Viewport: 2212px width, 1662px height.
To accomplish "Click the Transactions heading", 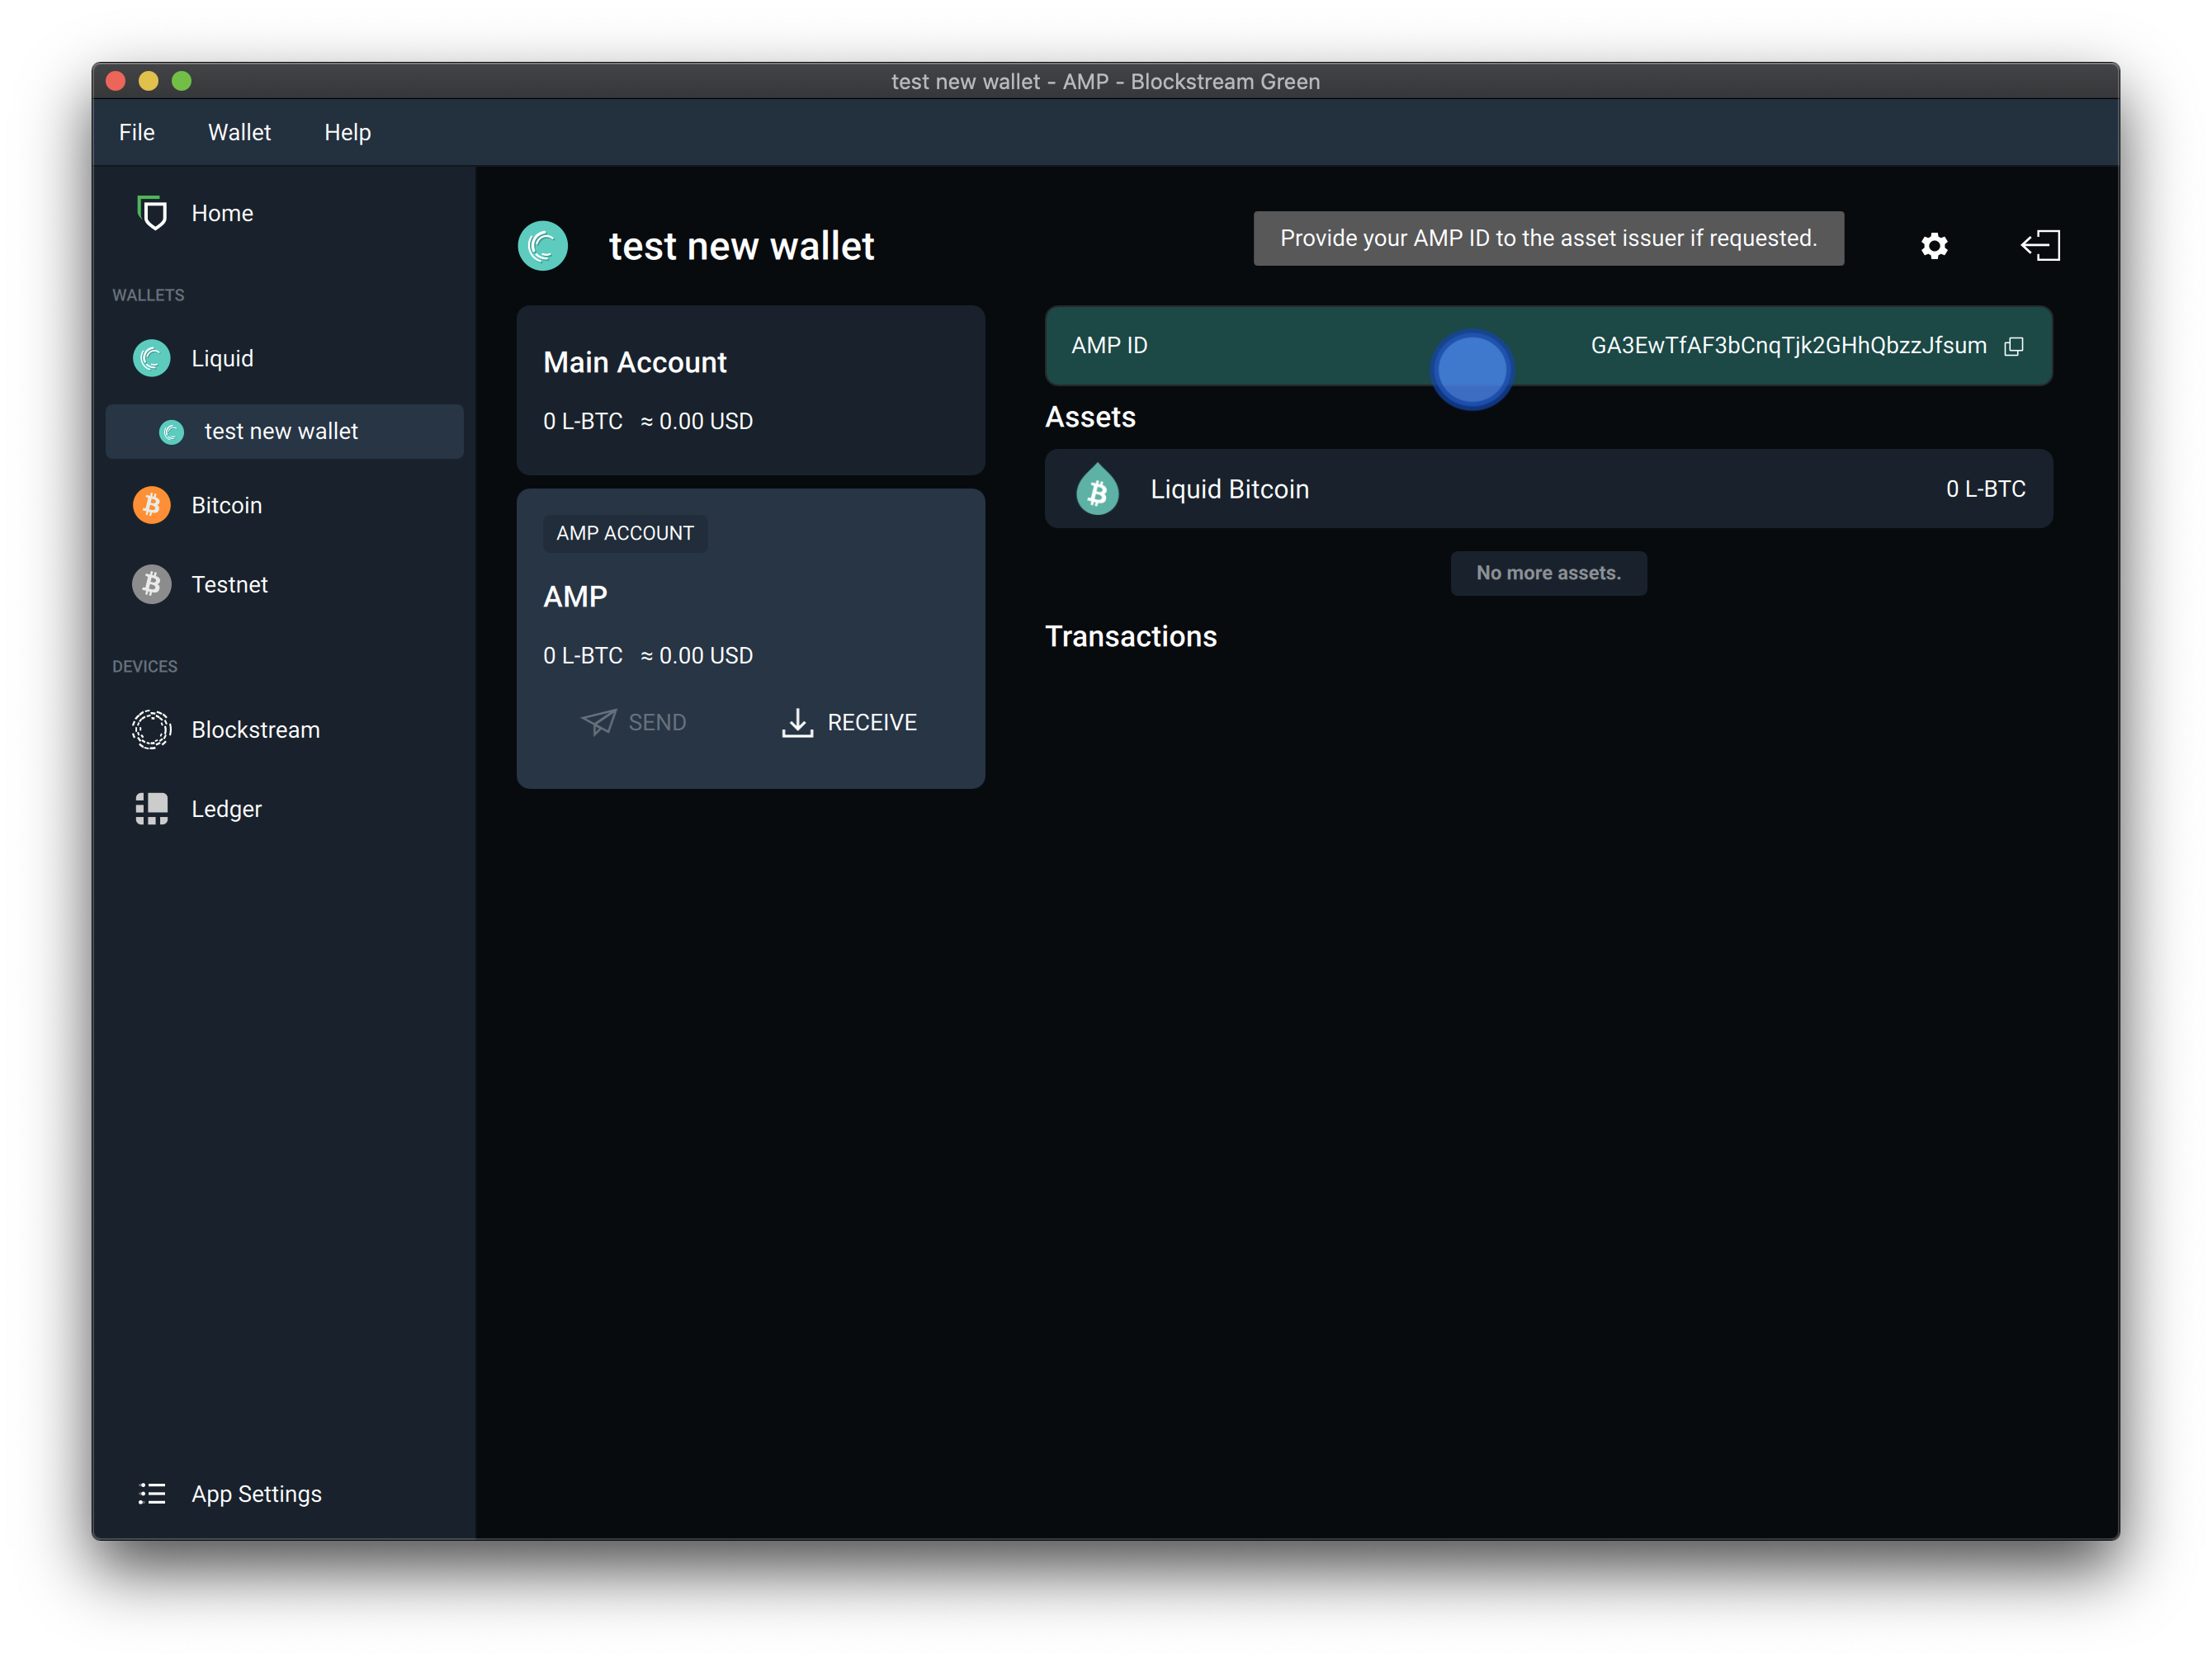I will pyautogui.click(x=1130, y=637).
